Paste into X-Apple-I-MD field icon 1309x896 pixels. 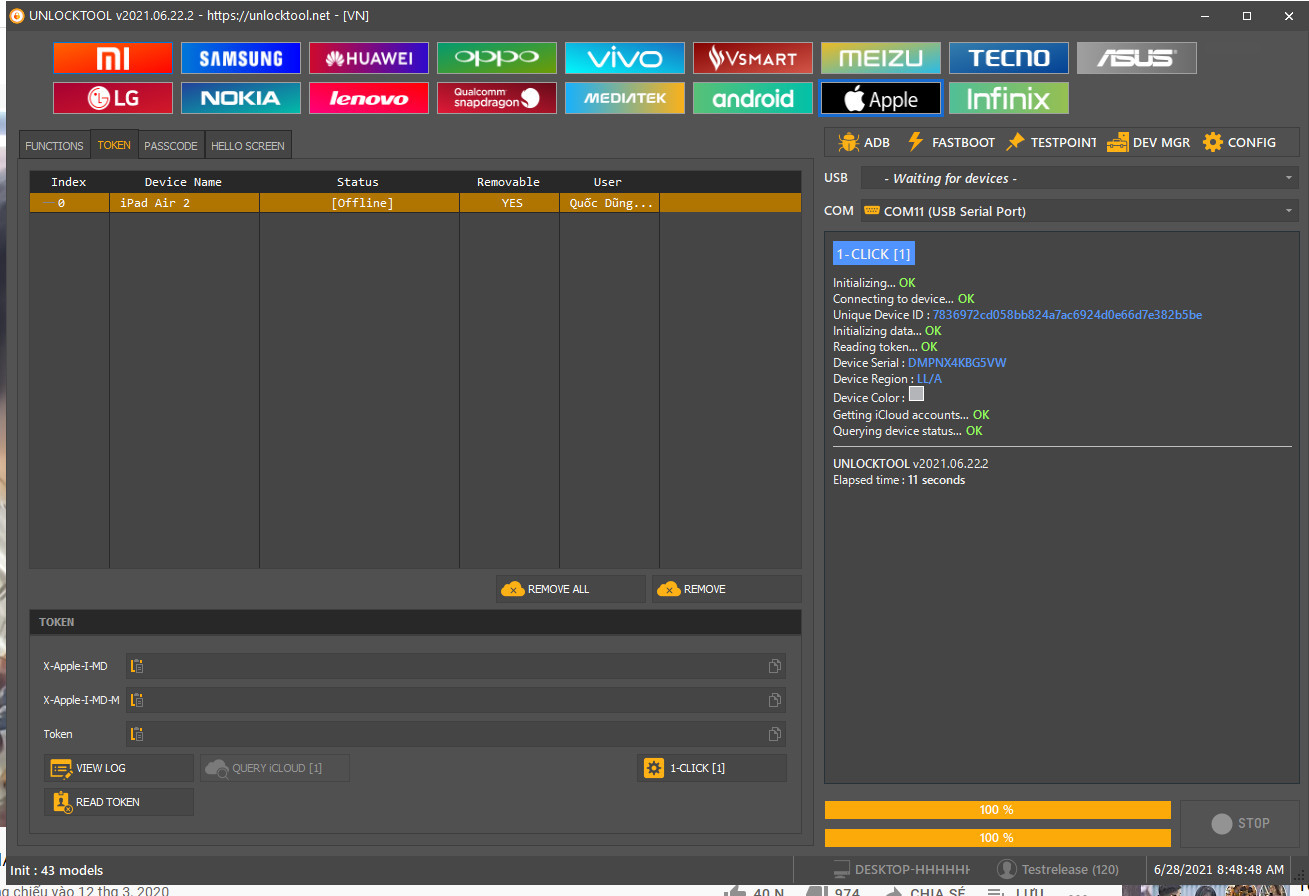pyautogui.click(x=138, y=666)
